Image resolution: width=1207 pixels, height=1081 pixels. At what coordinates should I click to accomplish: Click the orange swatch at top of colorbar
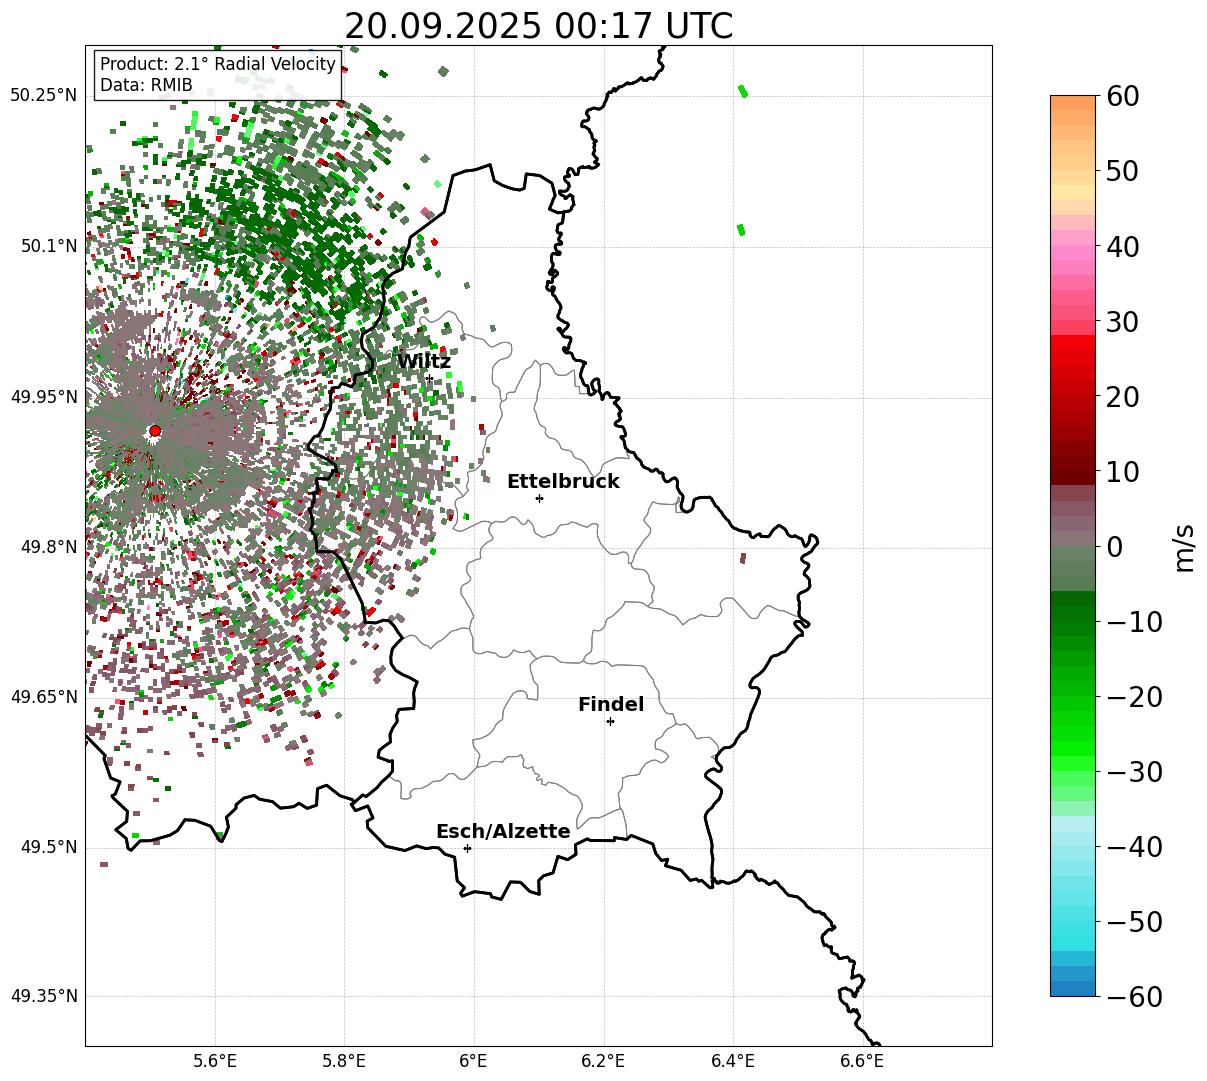coord(1073,103)
